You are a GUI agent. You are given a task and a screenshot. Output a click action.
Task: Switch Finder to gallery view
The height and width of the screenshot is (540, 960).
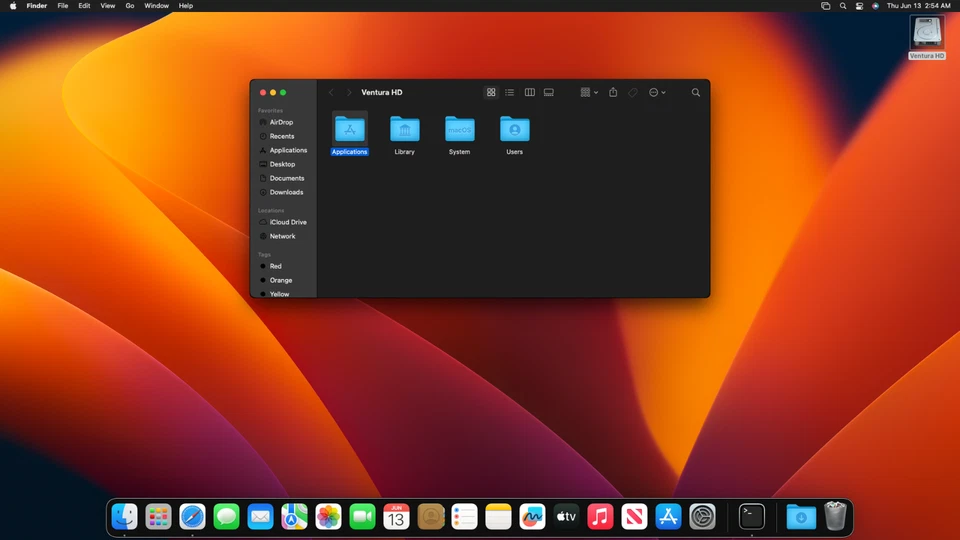549,92
